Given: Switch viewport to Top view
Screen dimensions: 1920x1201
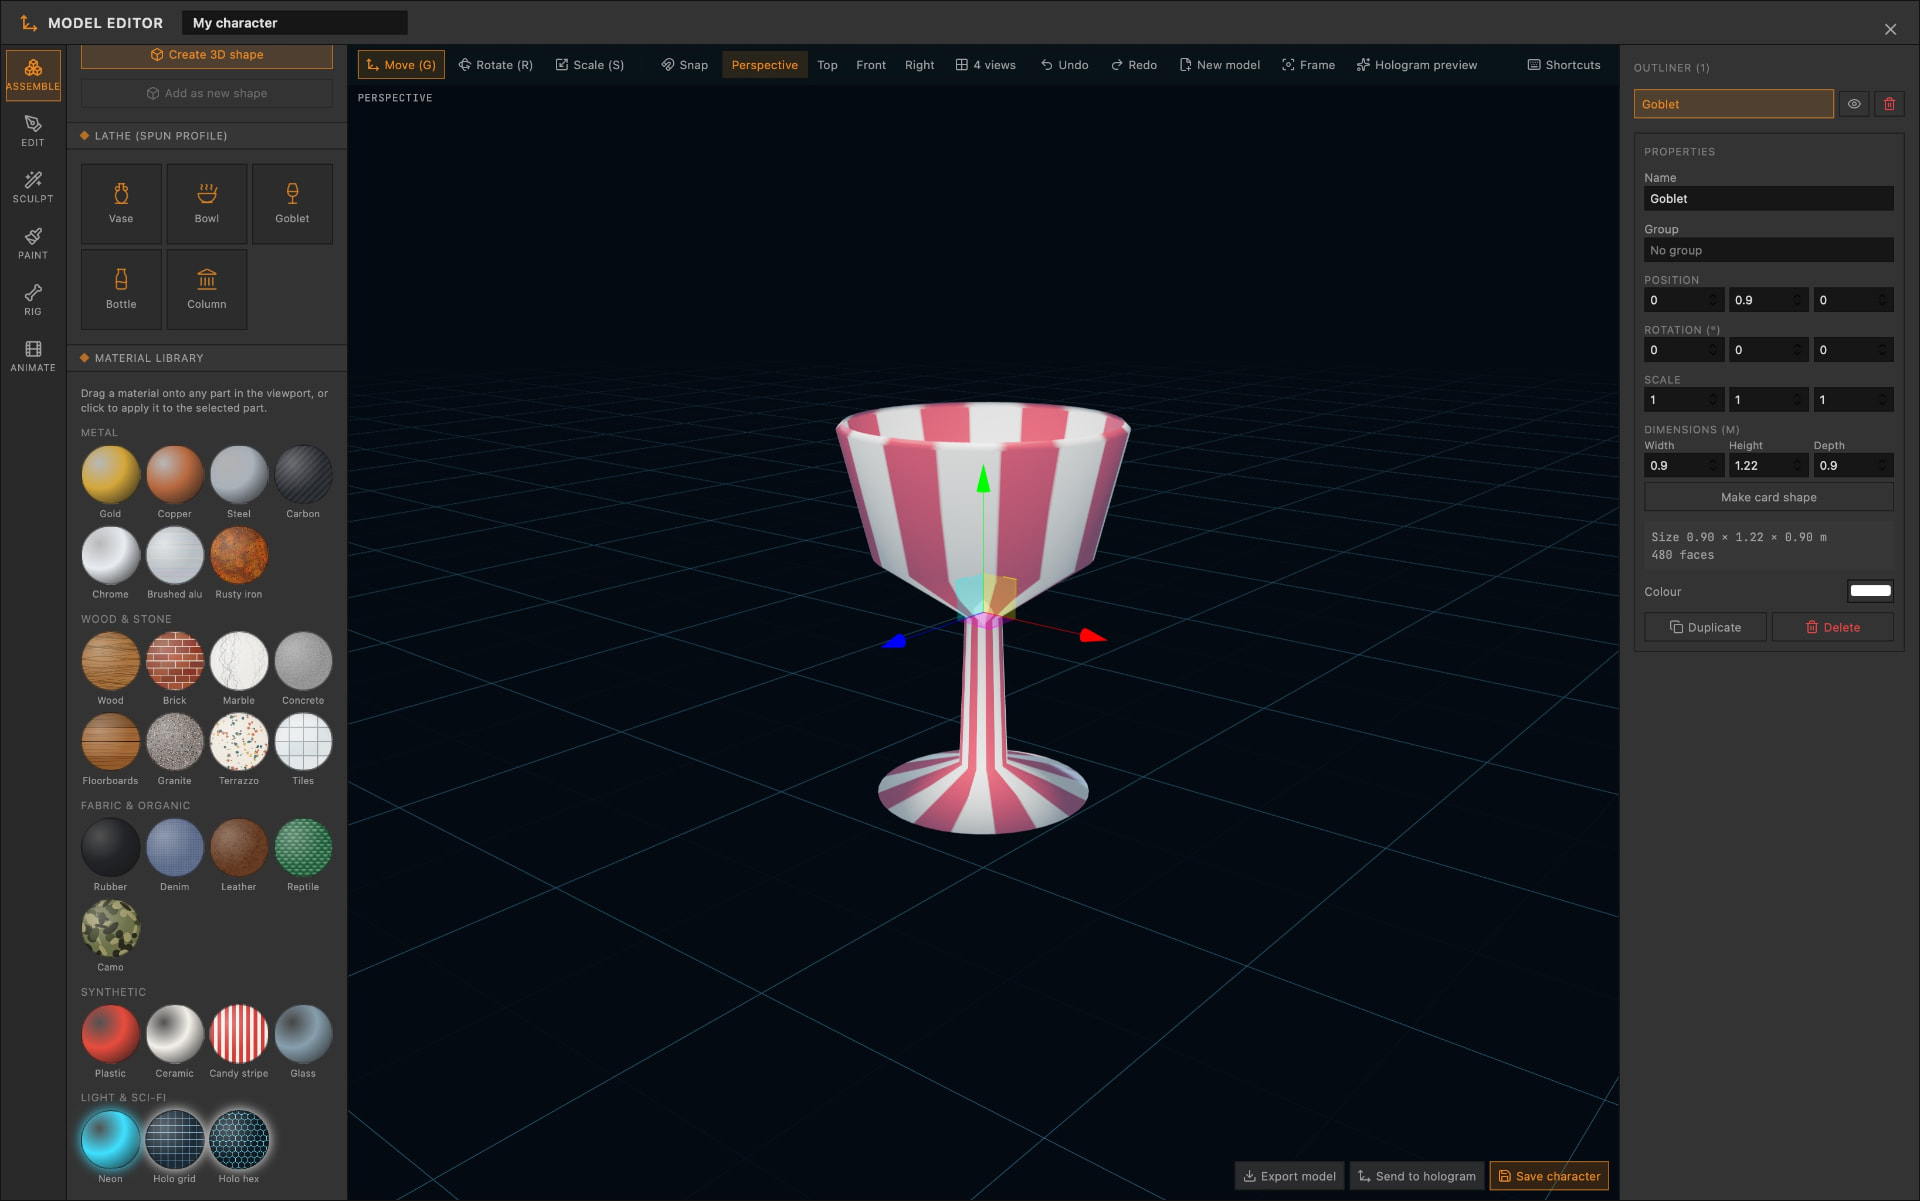Looking at the screenshot, I should pyautogui.click(x=827, y=65).
